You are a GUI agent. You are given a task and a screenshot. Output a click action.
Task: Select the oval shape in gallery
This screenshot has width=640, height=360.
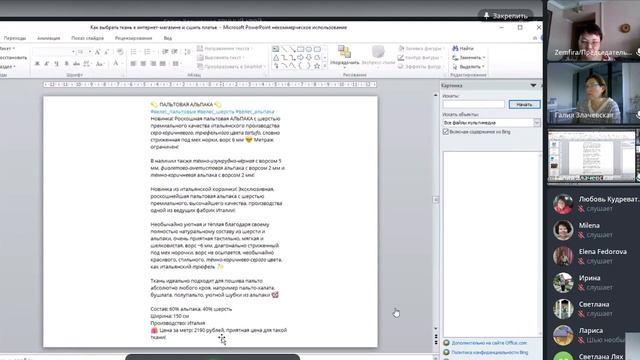[x=309, y=49]
